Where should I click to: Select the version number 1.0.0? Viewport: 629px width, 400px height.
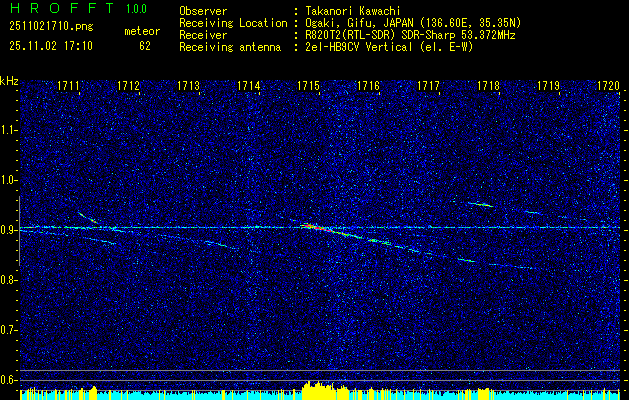(136, 9)
